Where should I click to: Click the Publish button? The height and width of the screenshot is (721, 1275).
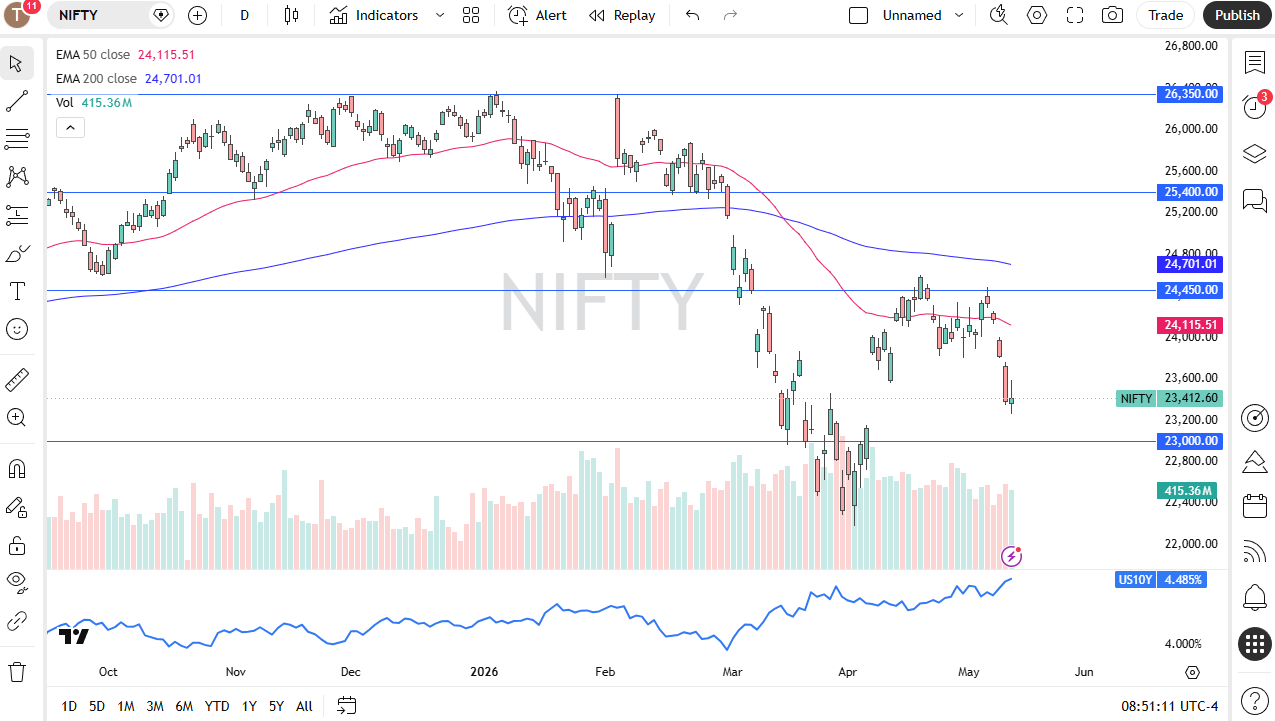pos(1237,15)
